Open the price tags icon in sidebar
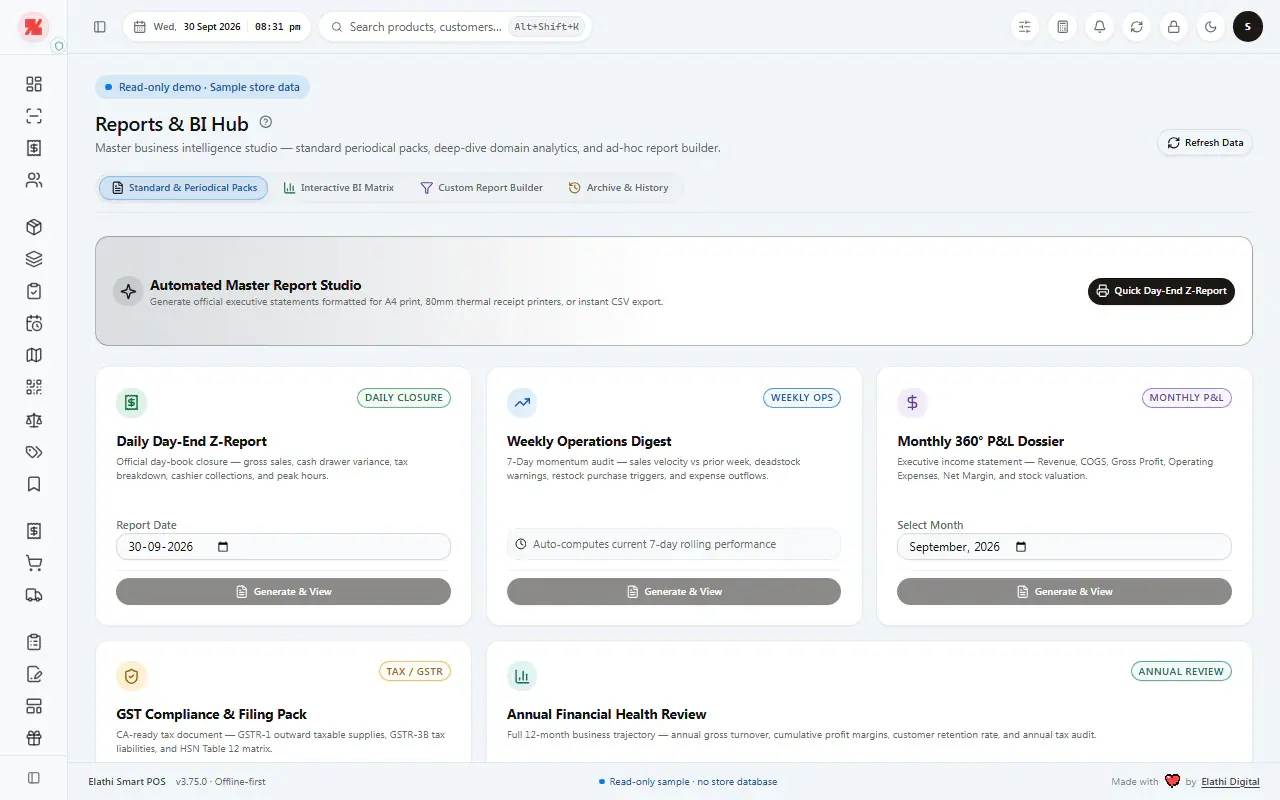 tap(34, 452)
